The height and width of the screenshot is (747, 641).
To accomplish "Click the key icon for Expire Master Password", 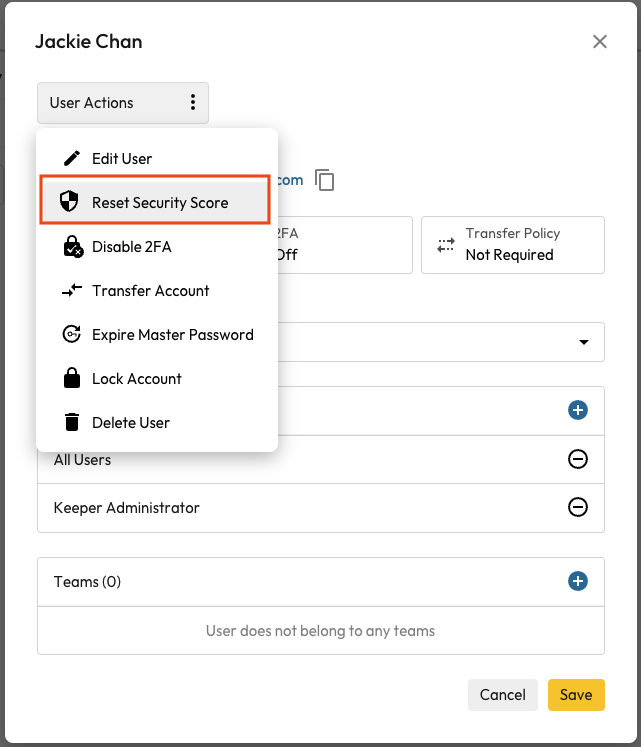I will click(x=71, y=335).
